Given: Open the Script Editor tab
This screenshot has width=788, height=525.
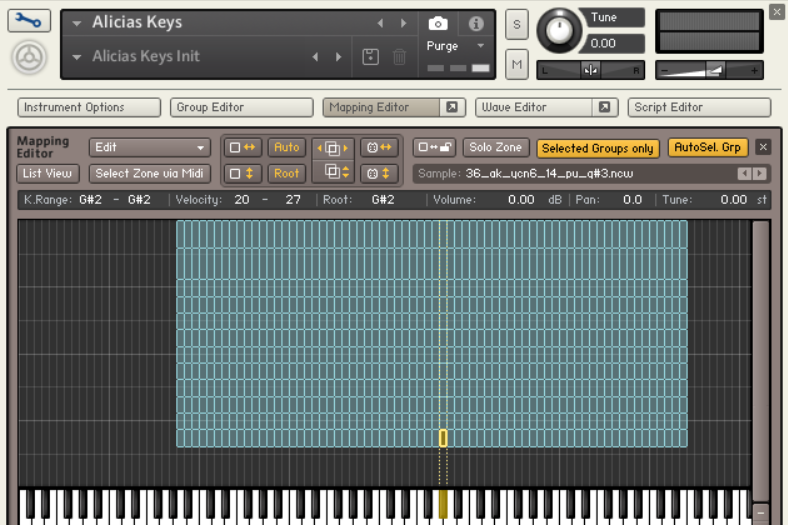Looking at the screenshot, I should pos(699,107).
